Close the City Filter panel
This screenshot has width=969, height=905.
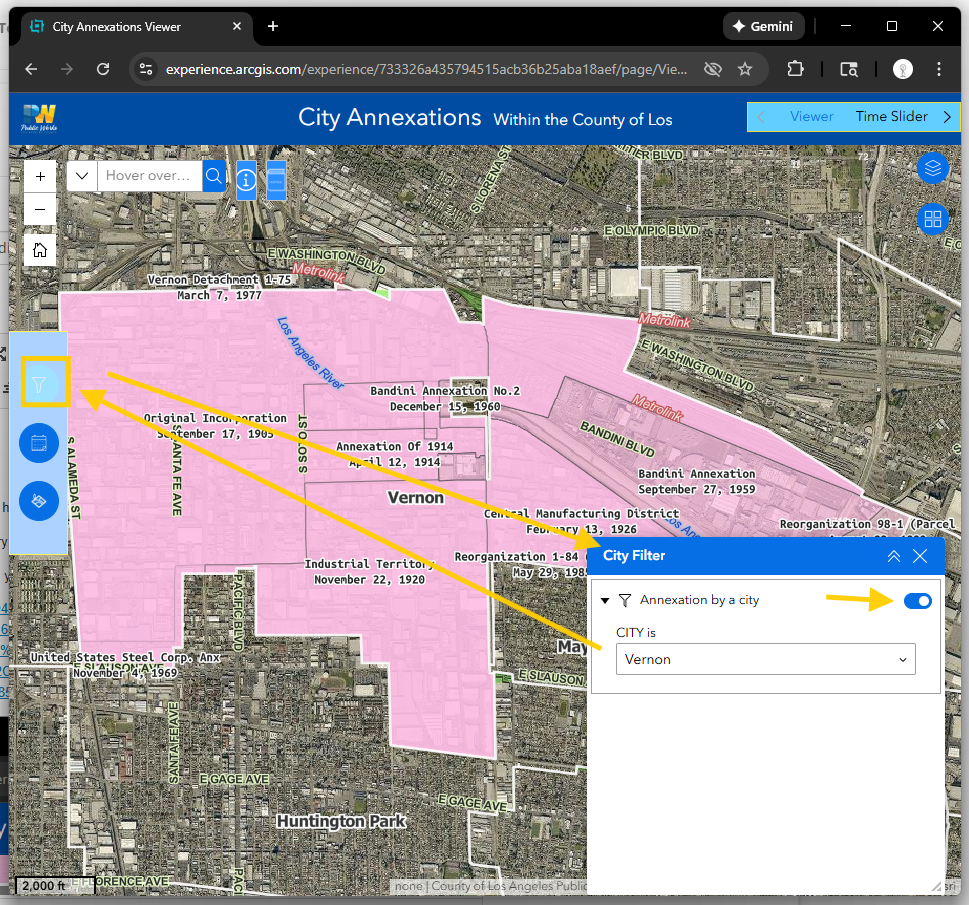coord(920,556)
